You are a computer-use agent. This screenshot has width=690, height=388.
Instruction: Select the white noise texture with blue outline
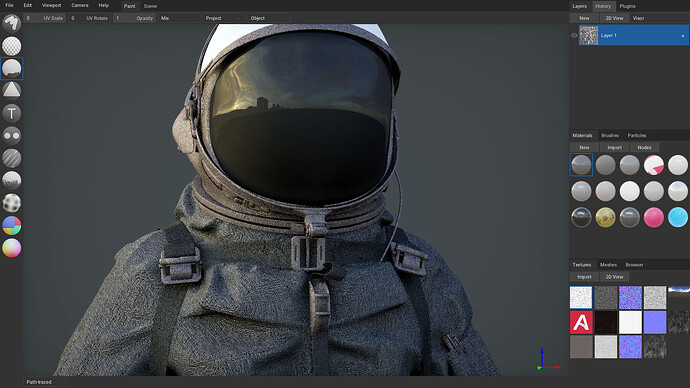point(581,297)
